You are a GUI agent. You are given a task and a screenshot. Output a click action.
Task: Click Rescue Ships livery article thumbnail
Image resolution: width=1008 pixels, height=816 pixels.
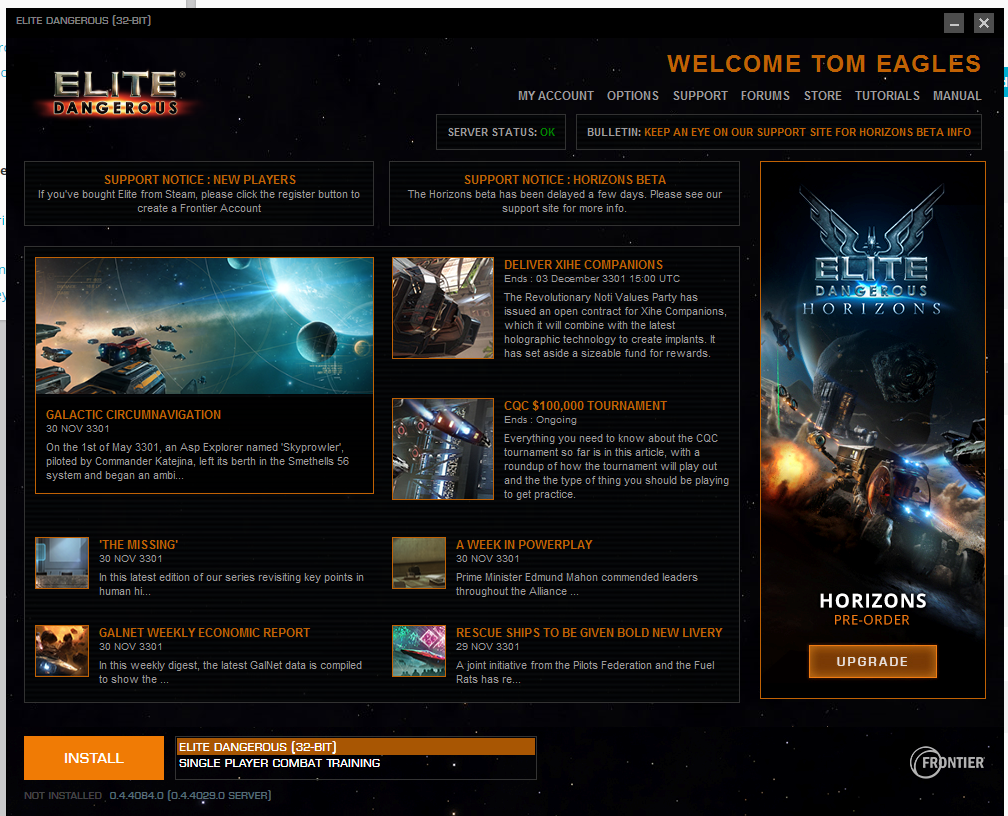click(419, 651)
